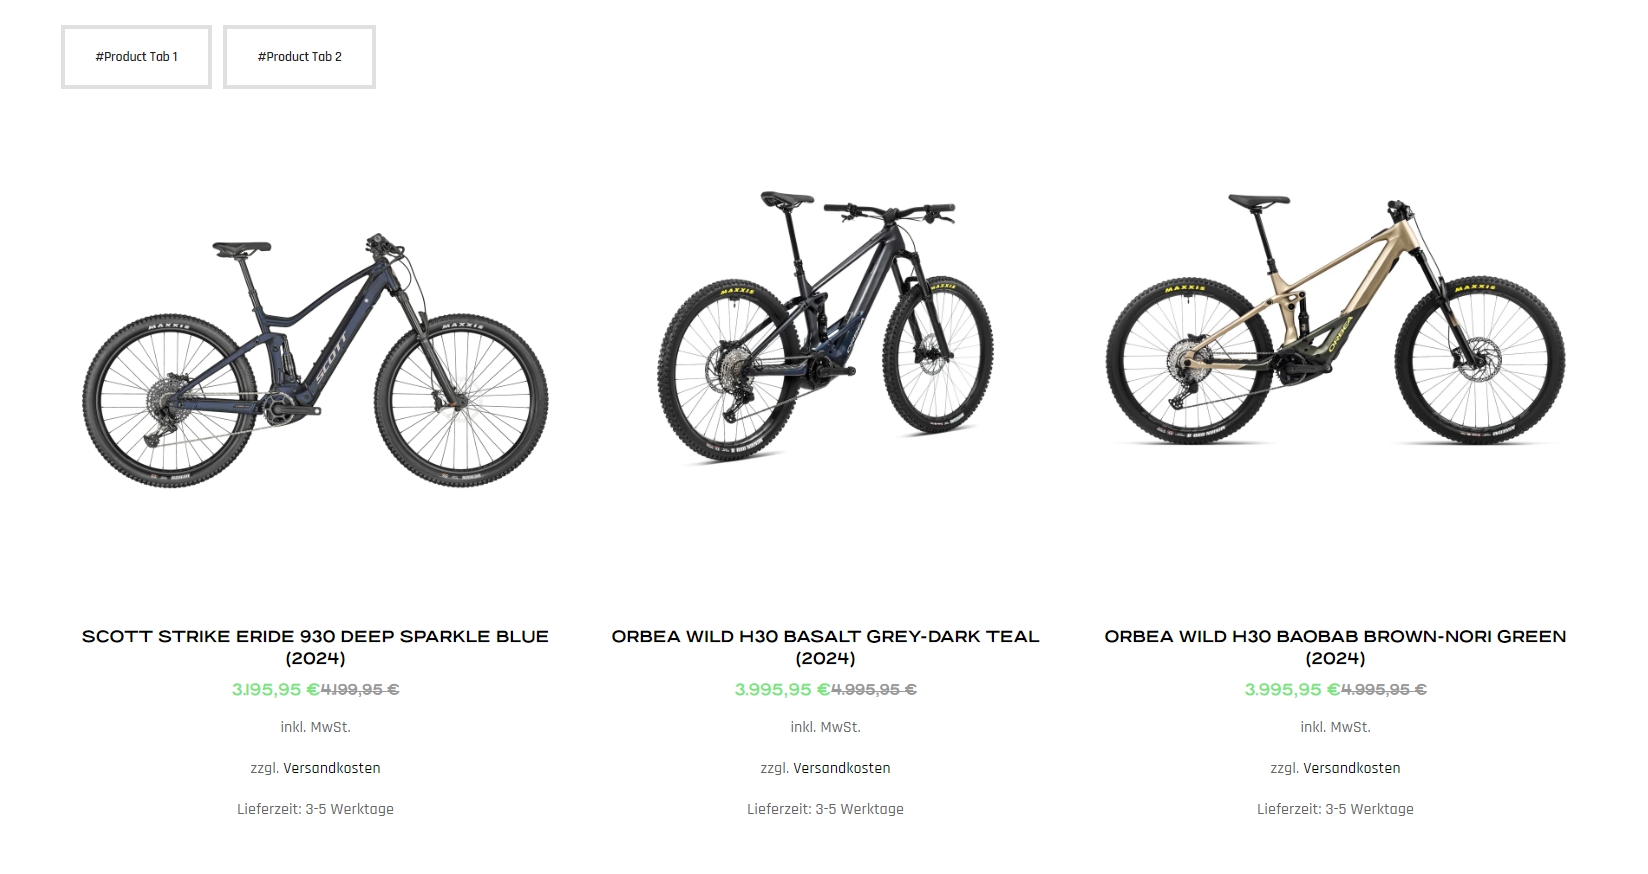This screenshot has width=1648, height=874.
Task: Open the #Product Tab 1 tab
Action: (136, 57)
